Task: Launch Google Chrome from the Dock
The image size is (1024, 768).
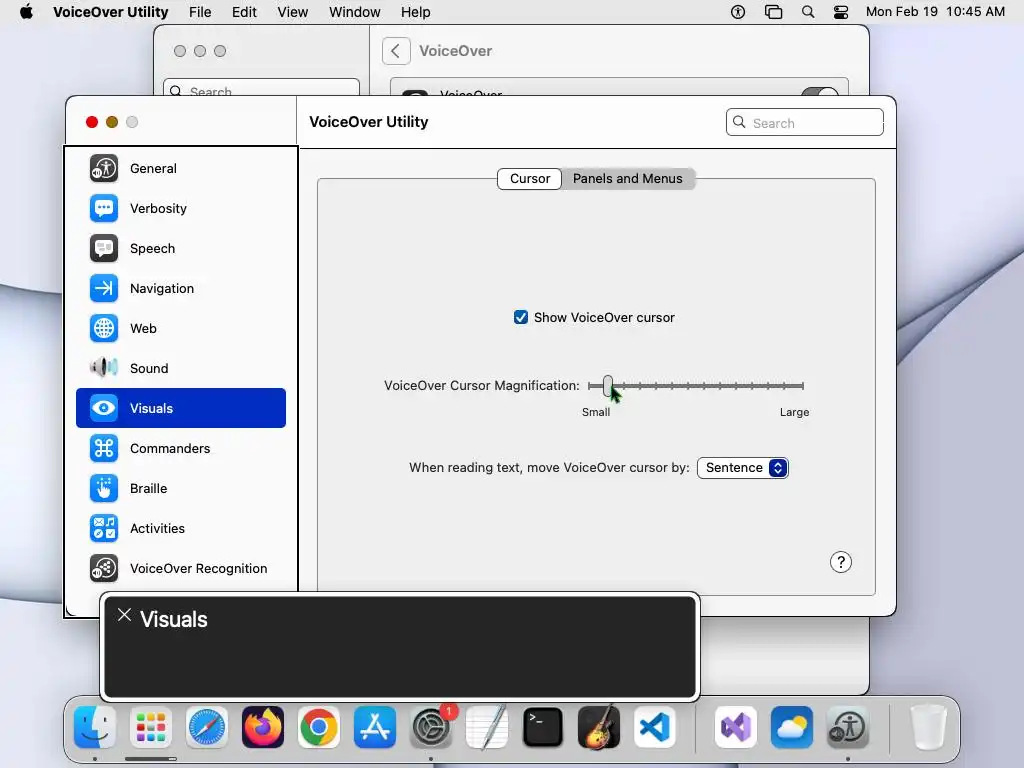Action: (x=319, y=727)
